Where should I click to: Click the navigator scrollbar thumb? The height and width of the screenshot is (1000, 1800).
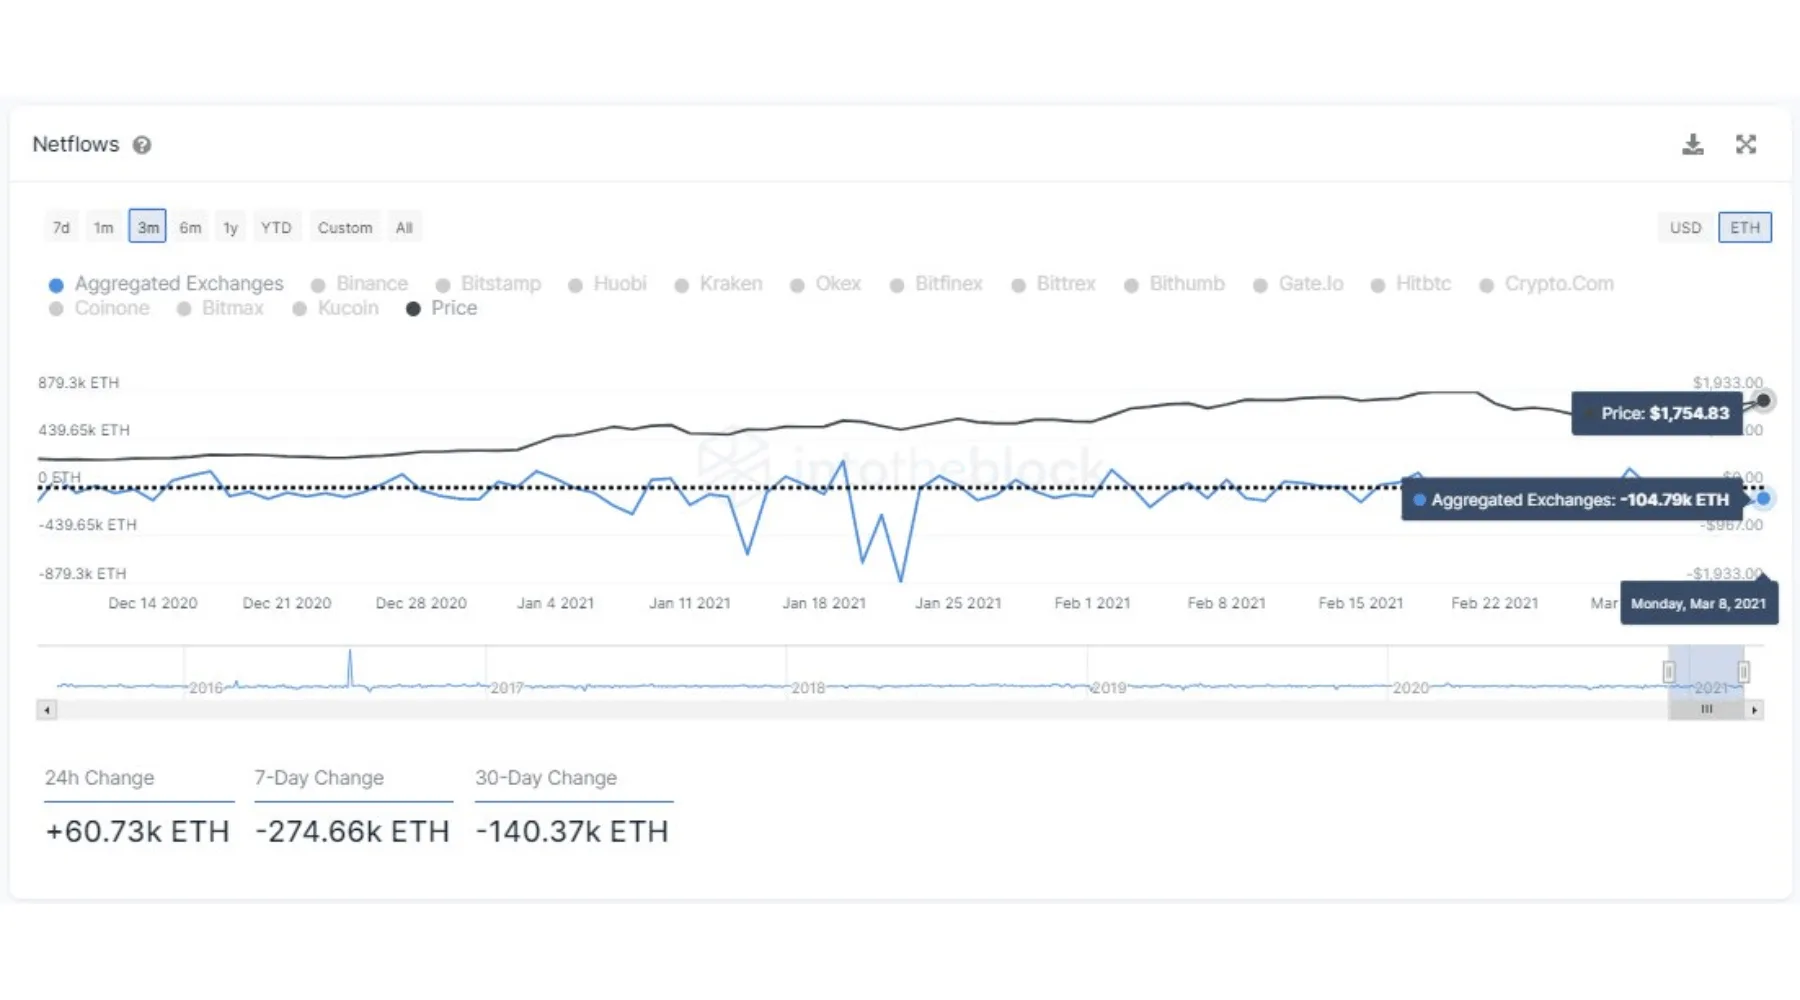coord(1706,710)
